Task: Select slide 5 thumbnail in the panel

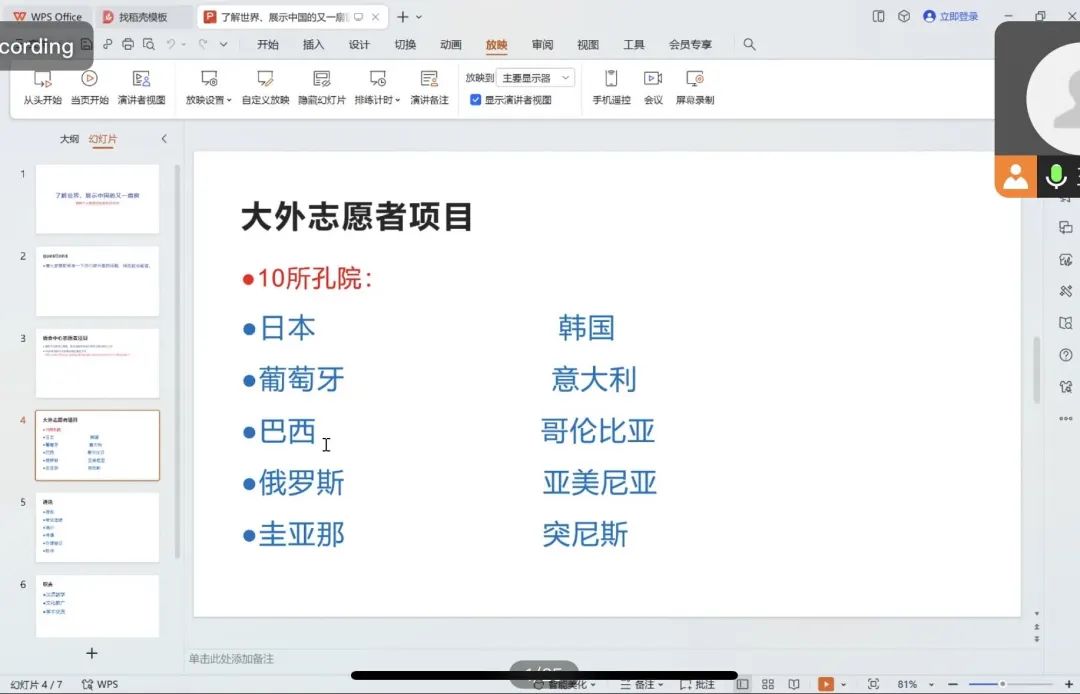Action: (97, 527)
